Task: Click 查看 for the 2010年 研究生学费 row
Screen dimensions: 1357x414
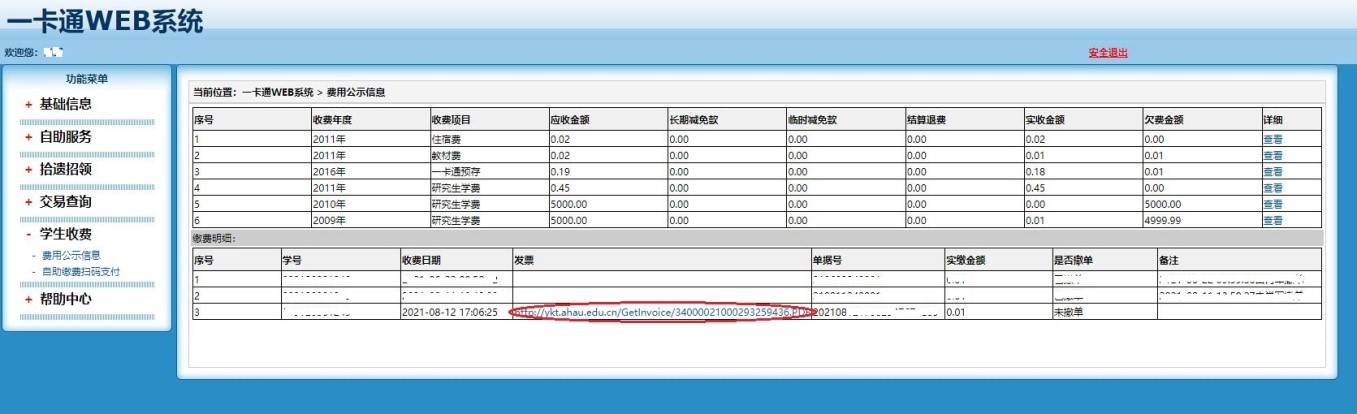Action: point(1272,204)
